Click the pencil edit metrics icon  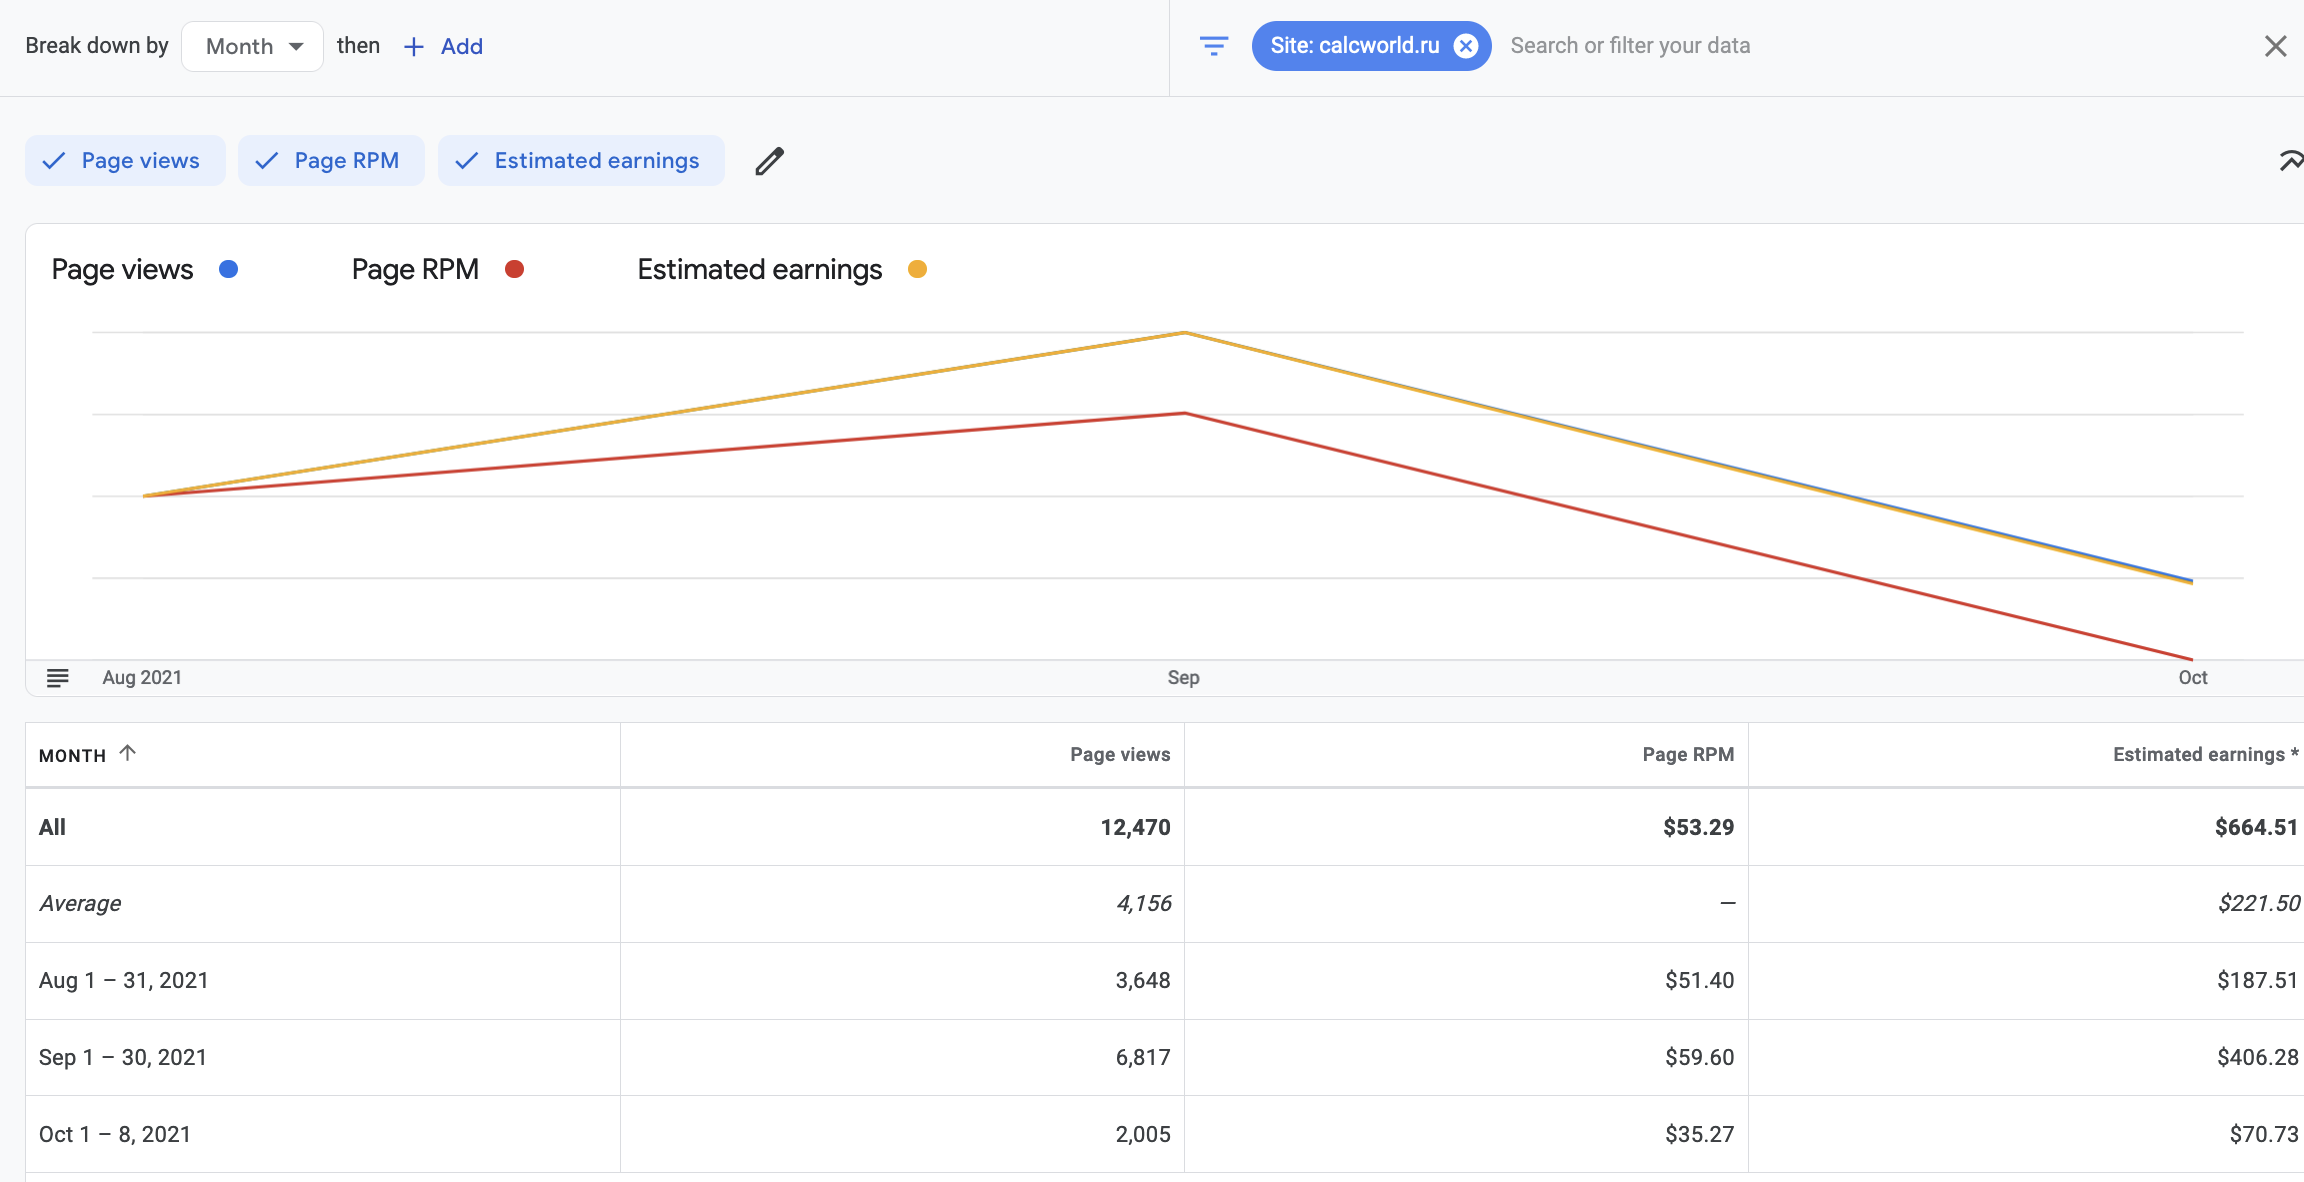click(769, 161)
